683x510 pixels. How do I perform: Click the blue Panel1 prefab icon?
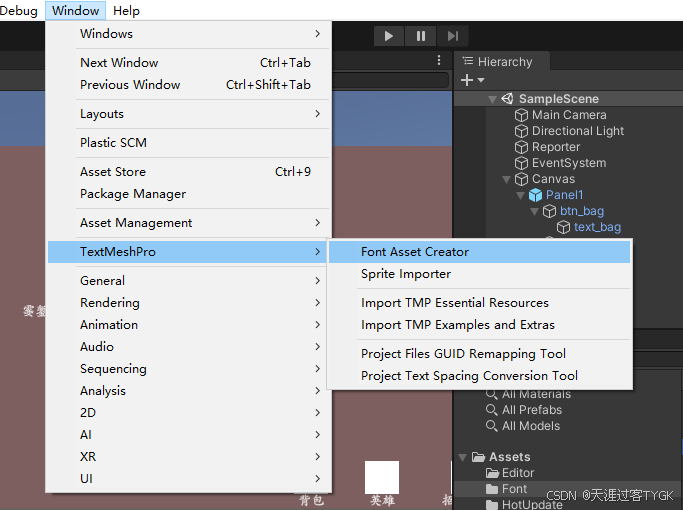535,195
